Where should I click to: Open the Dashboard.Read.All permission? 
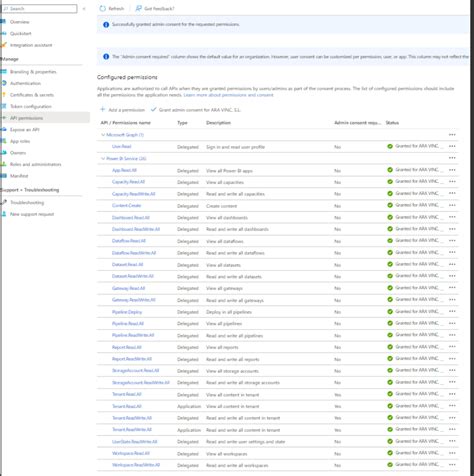[131, 218]
